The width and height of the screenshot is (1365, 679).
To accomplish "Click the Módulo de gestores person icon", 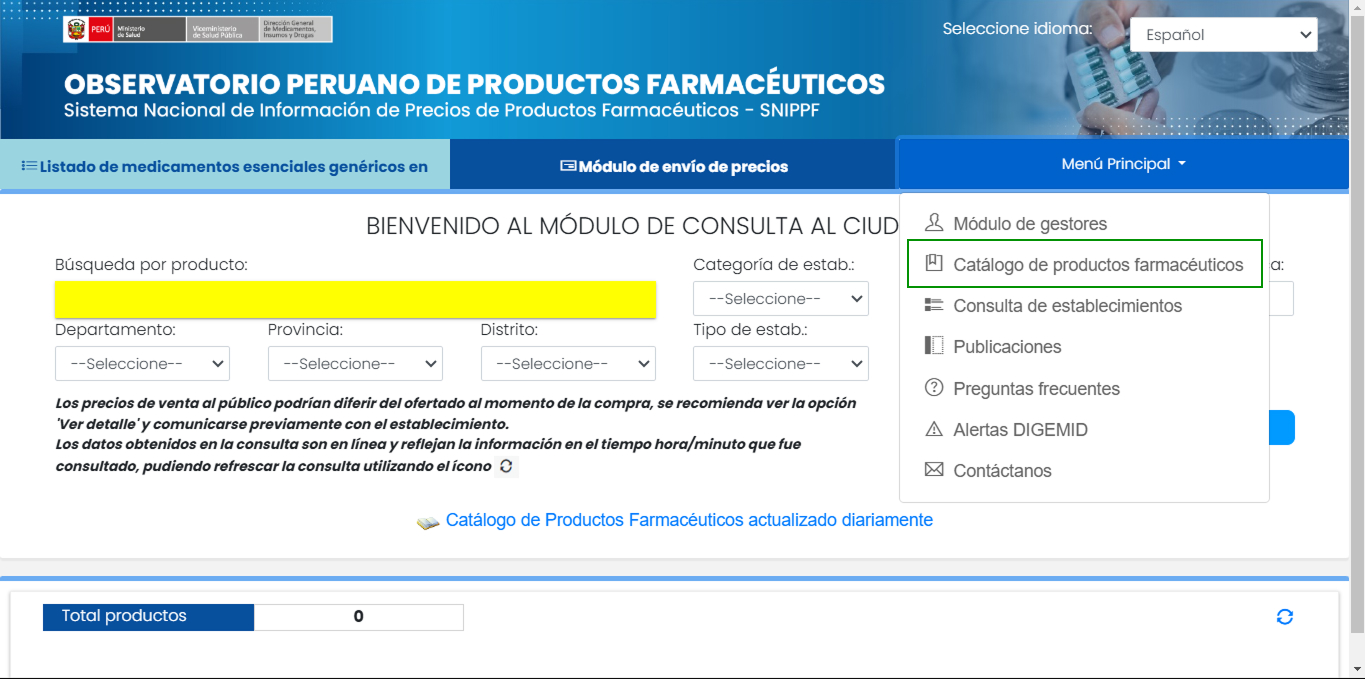I will (934, 222).
